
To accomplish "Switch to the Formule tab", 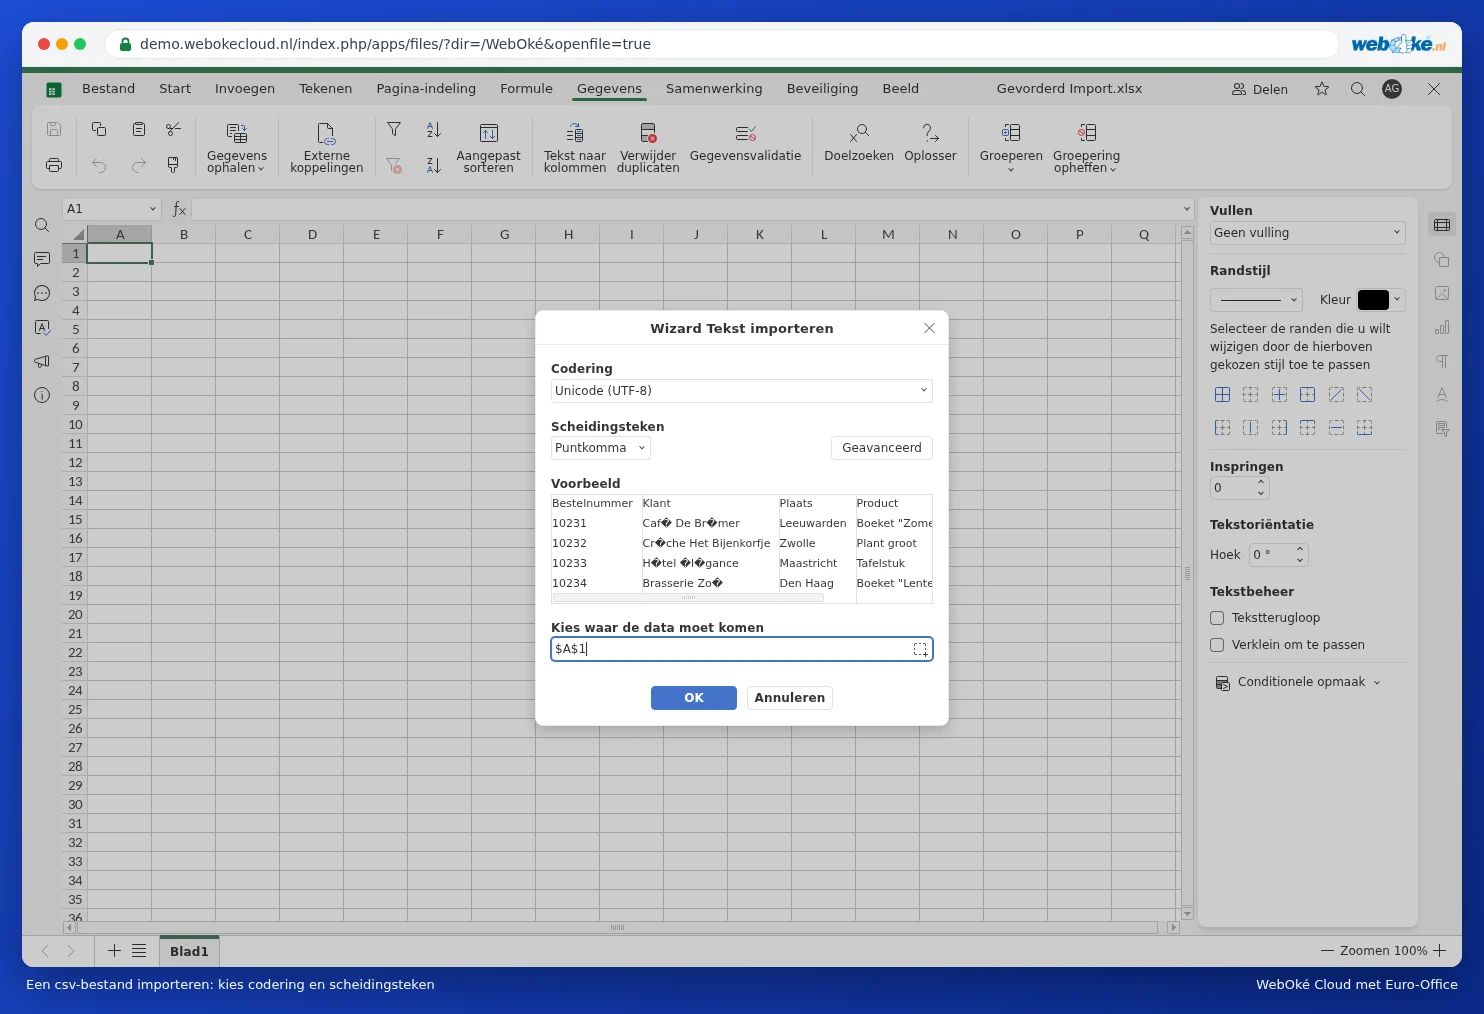I will (x=526, y=89).
